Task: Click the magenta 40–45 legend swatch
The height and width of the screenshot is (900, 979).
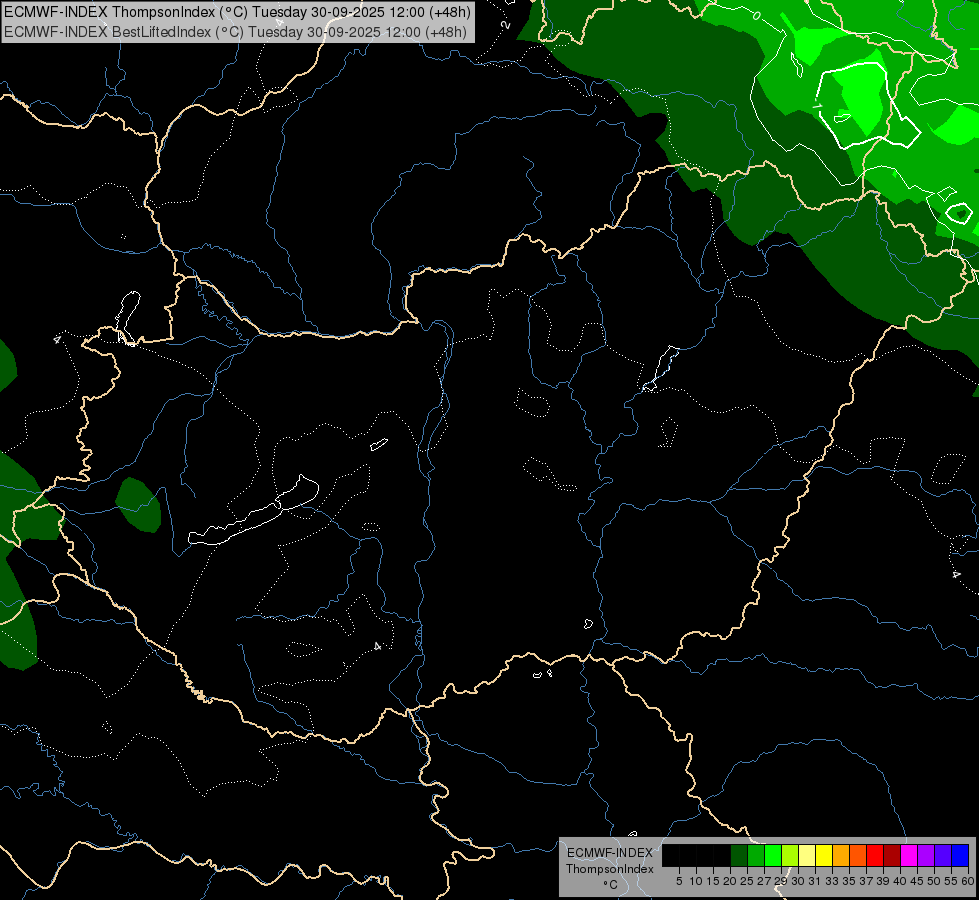Action: (x=909, y=855)
